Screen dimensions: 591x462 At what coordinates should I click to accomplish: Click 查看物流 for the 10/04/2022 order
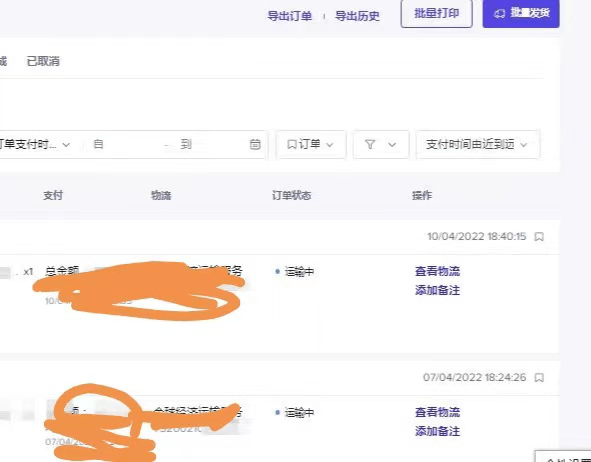(x=437, y=271)
